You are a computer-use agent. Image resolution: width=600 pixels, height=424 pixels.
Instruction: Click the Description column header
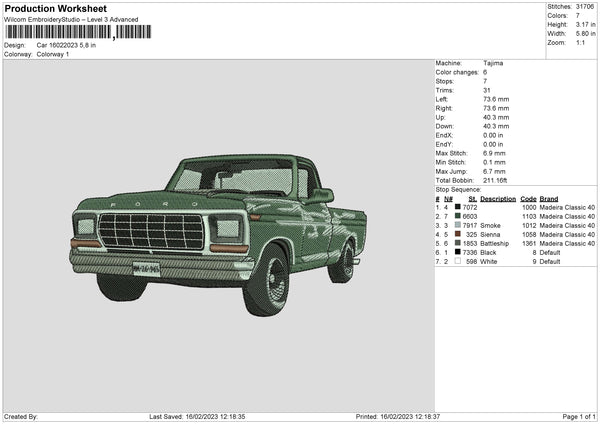(x=497, y=199)
